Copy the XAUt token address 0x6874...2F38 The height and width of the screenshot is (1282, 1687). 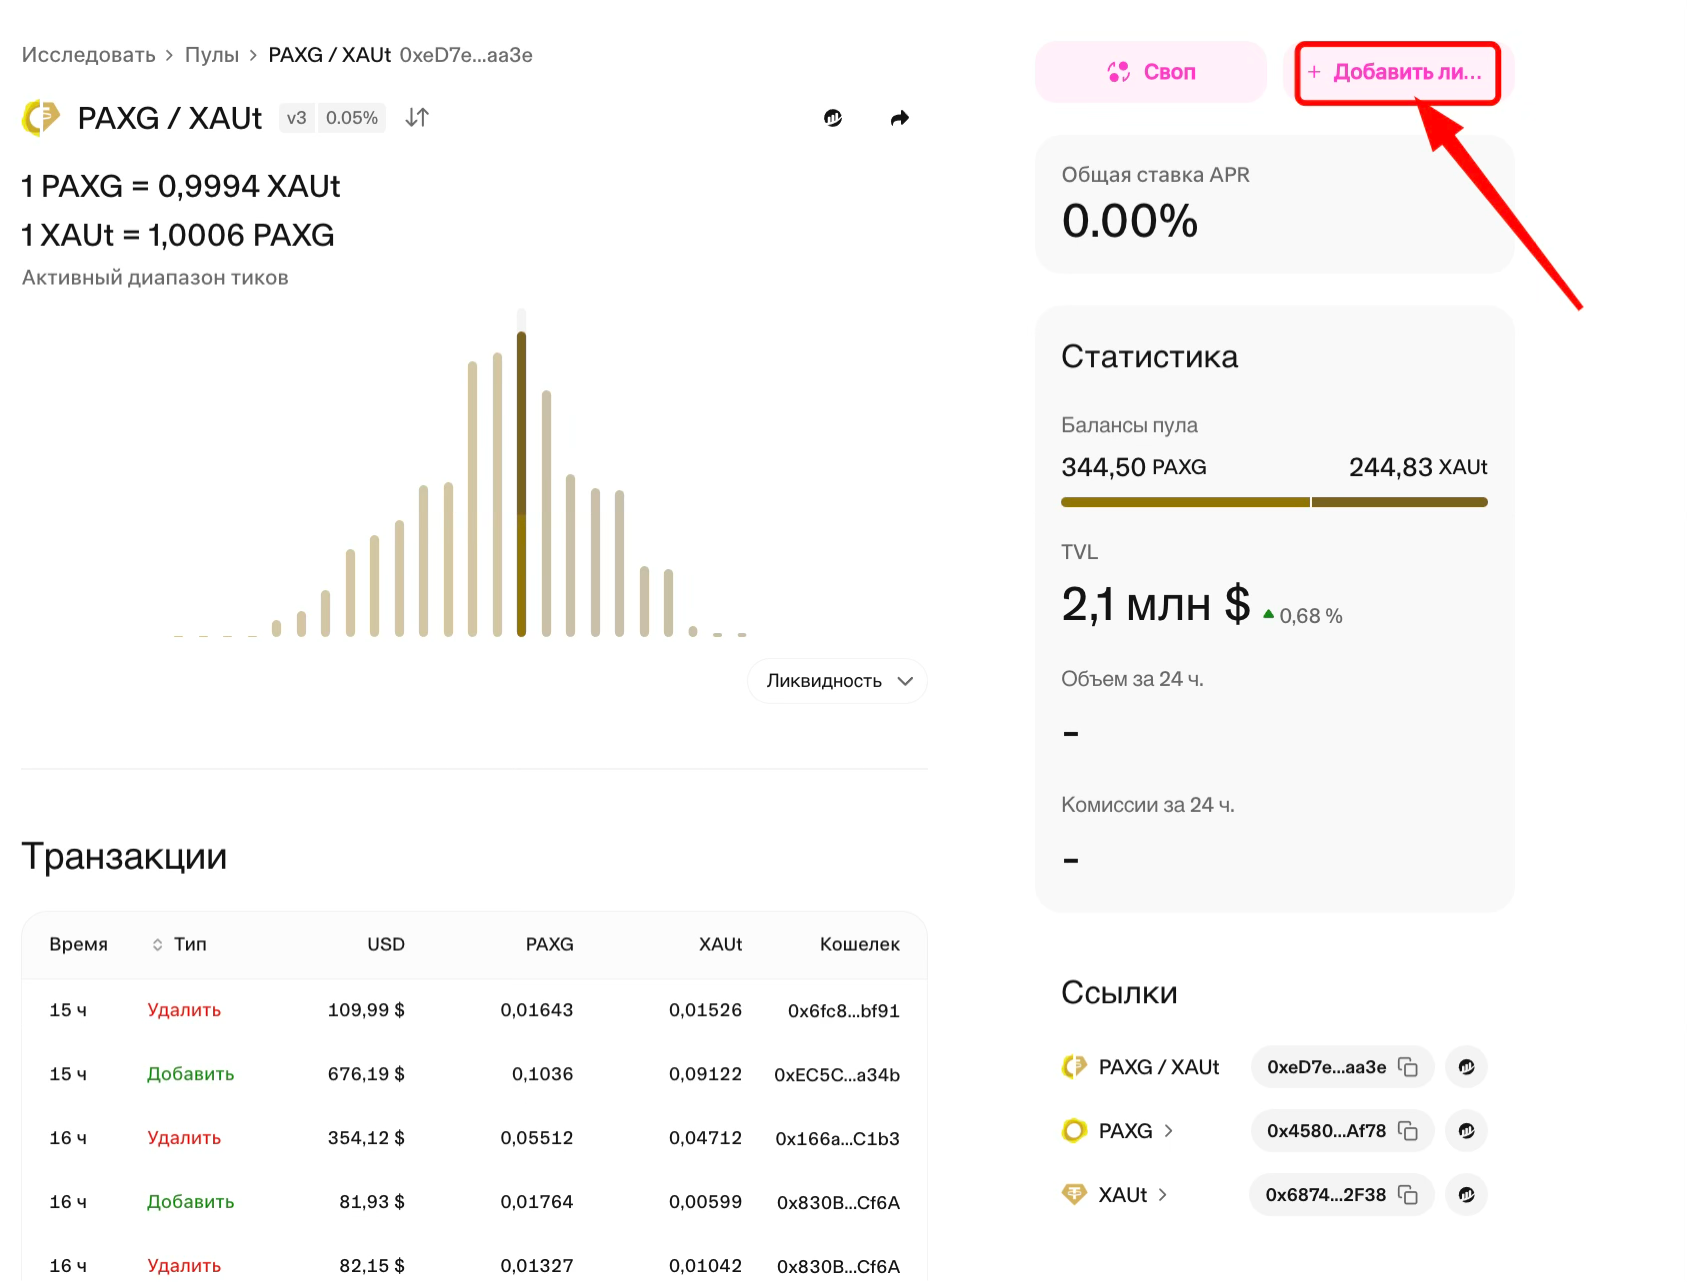[x=1408, y=1195]
